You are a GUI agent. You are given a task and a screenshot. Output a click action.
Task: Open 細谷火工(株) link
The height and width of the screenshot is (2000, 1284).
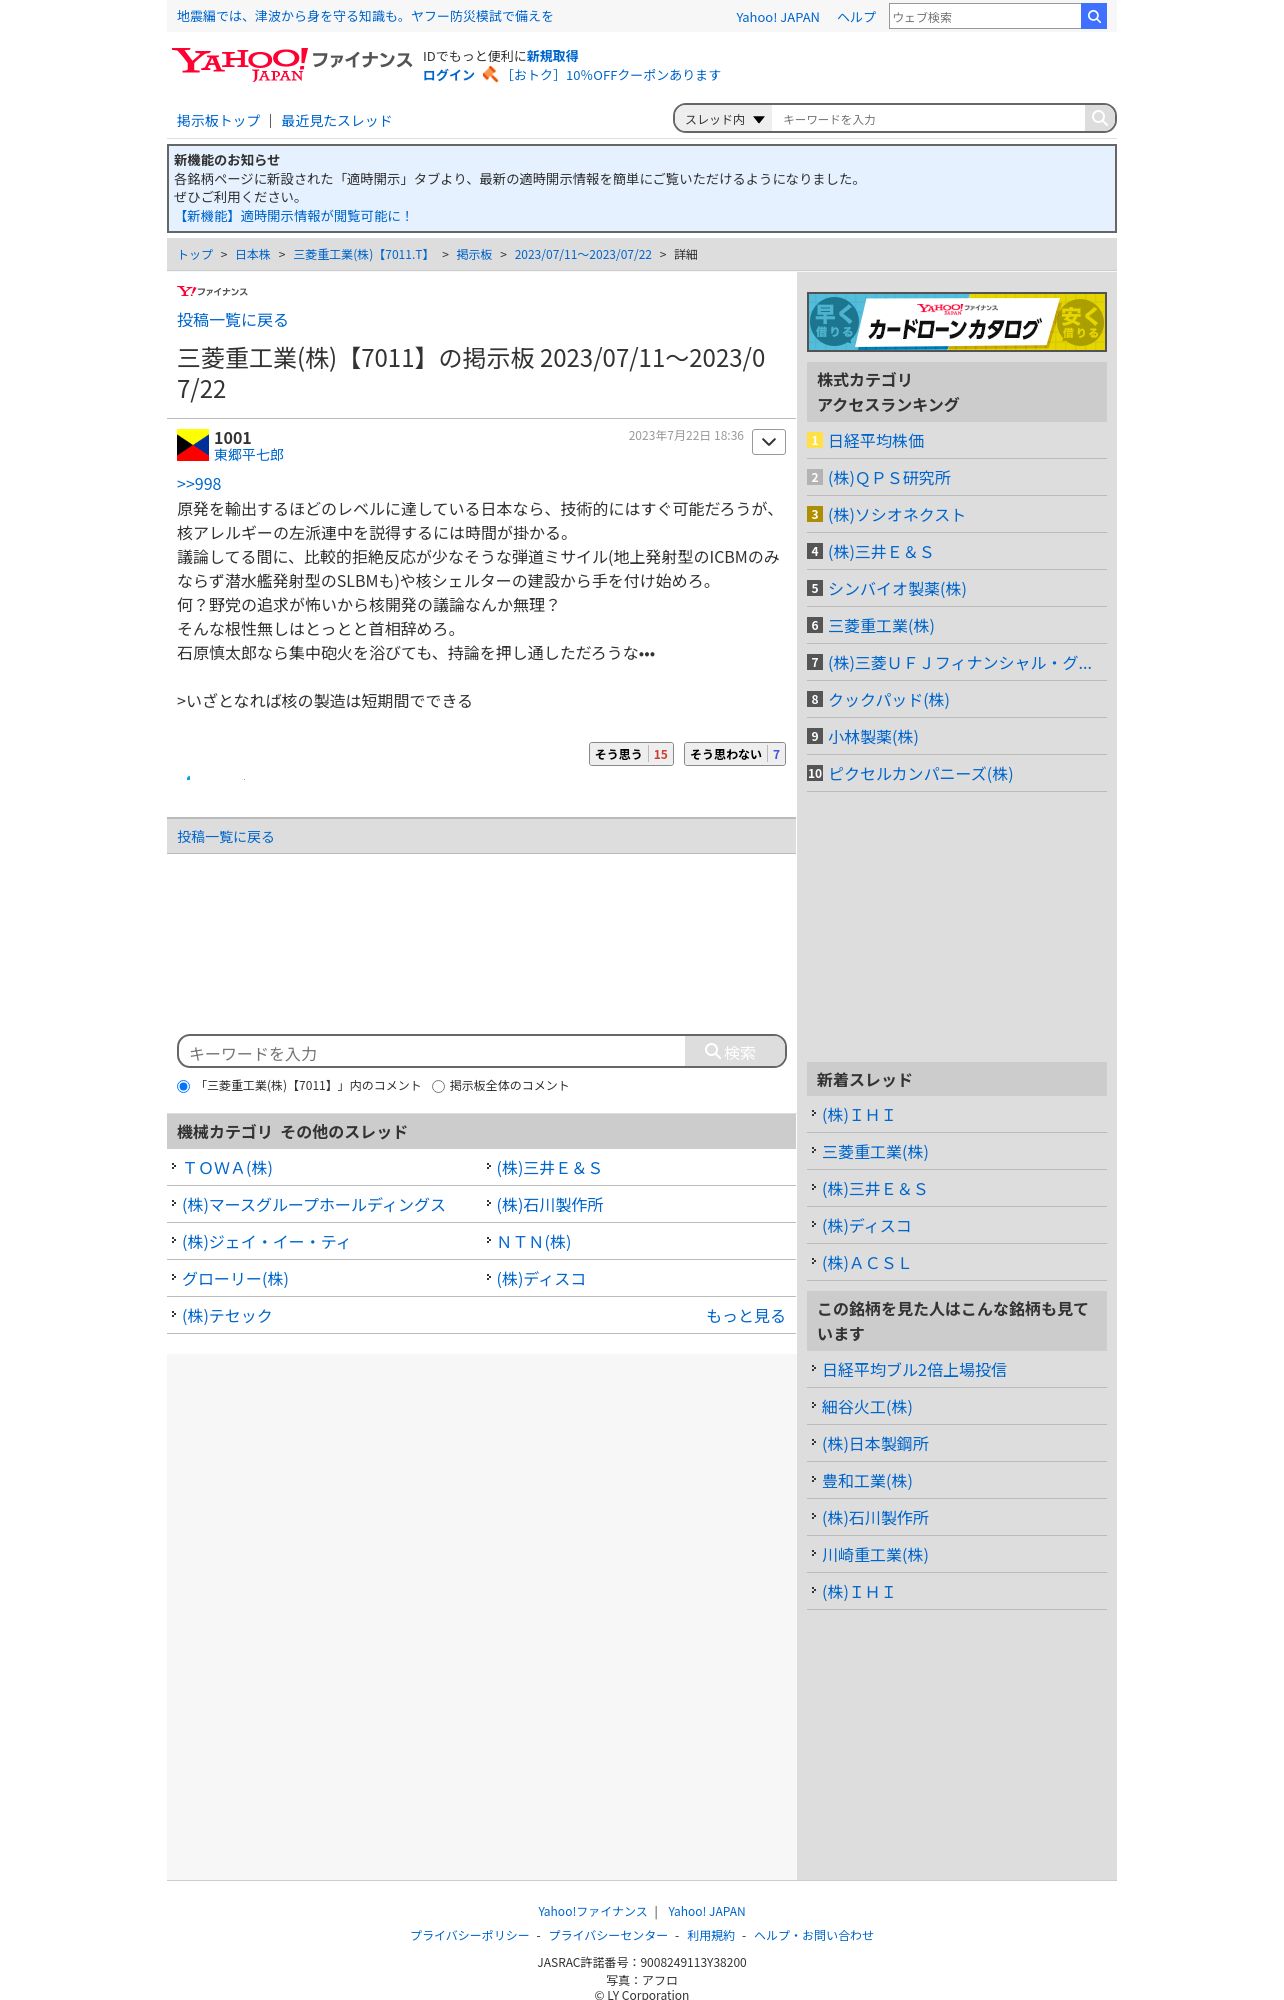coord(867,1407)
